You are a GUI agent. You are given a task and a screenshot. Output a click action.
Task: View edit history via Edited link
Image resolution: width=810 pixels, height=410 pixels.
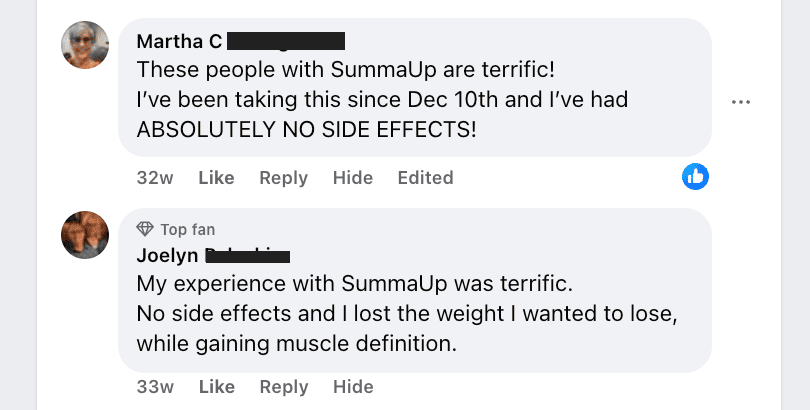pos(425,178)
